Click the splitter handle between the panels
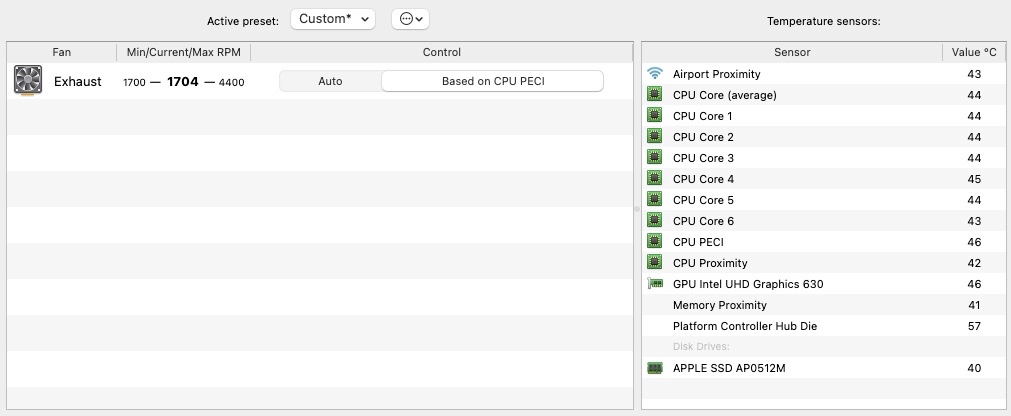 tap(637, 209)
